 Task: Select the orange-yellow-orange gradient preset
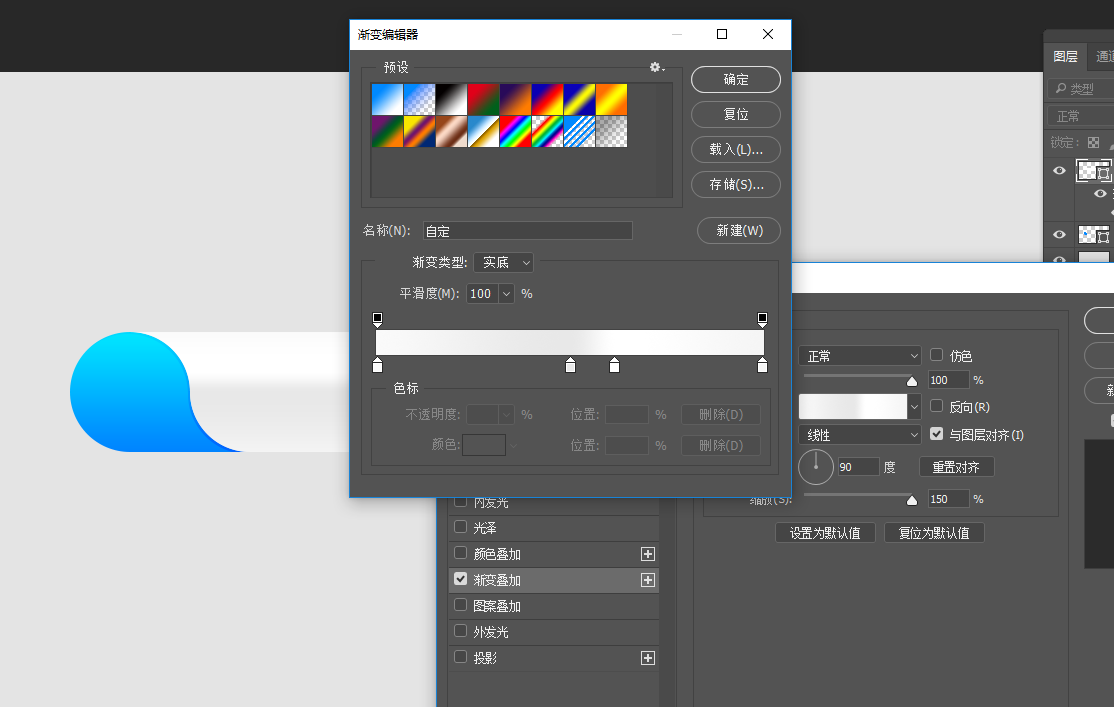tap(611, 99)
